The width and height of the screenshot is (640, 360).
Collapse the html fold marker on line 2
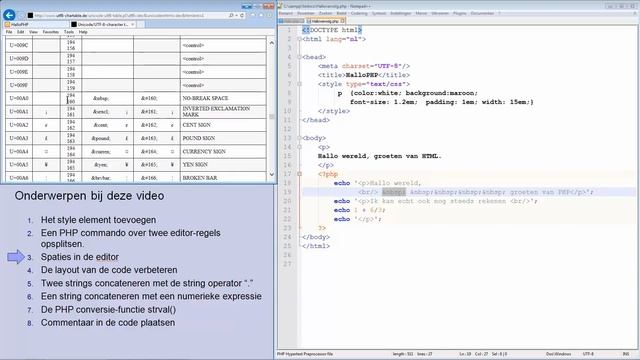299,39
